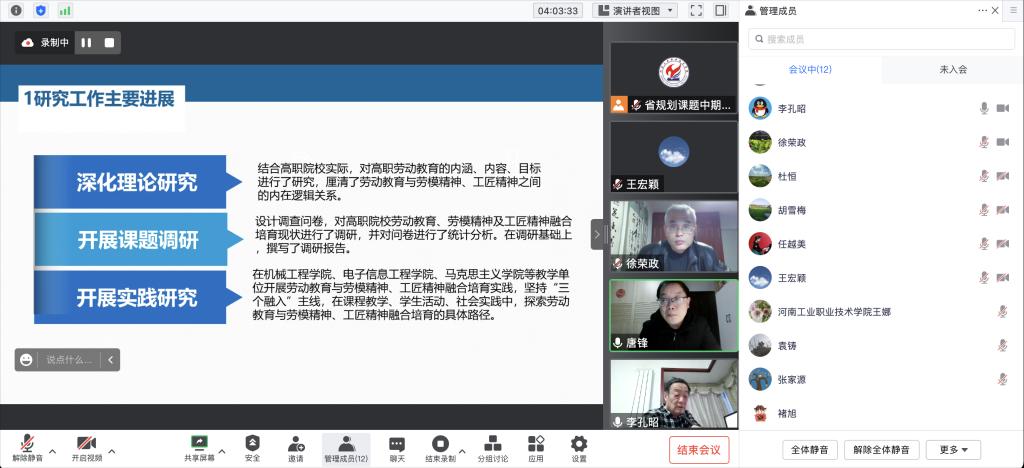Toggle microphone for participant 杜恒
1024x468 pixels.
tap(984, 175)
